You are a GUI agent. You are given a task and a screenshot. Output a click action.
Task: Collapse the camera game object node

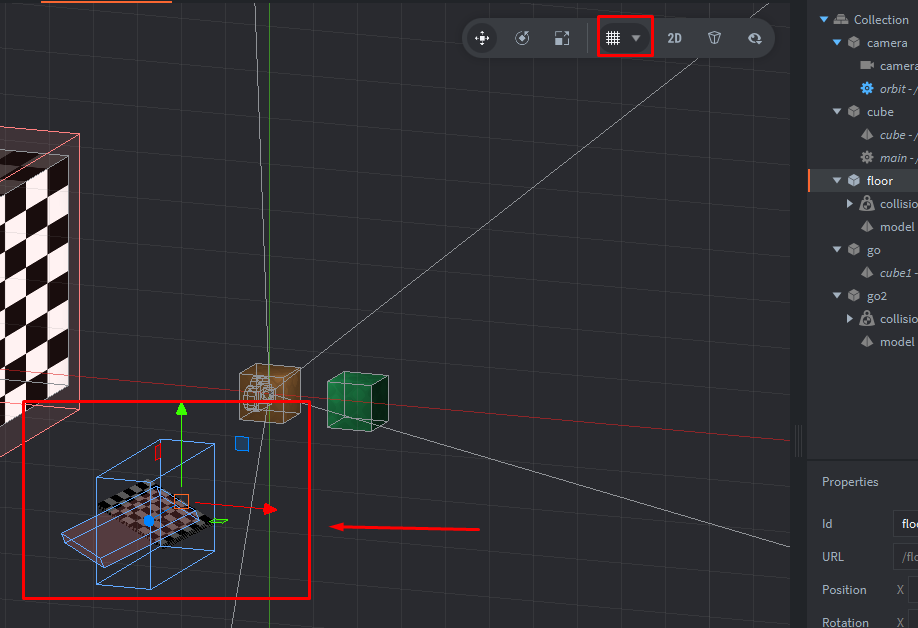tap(837, 43)
